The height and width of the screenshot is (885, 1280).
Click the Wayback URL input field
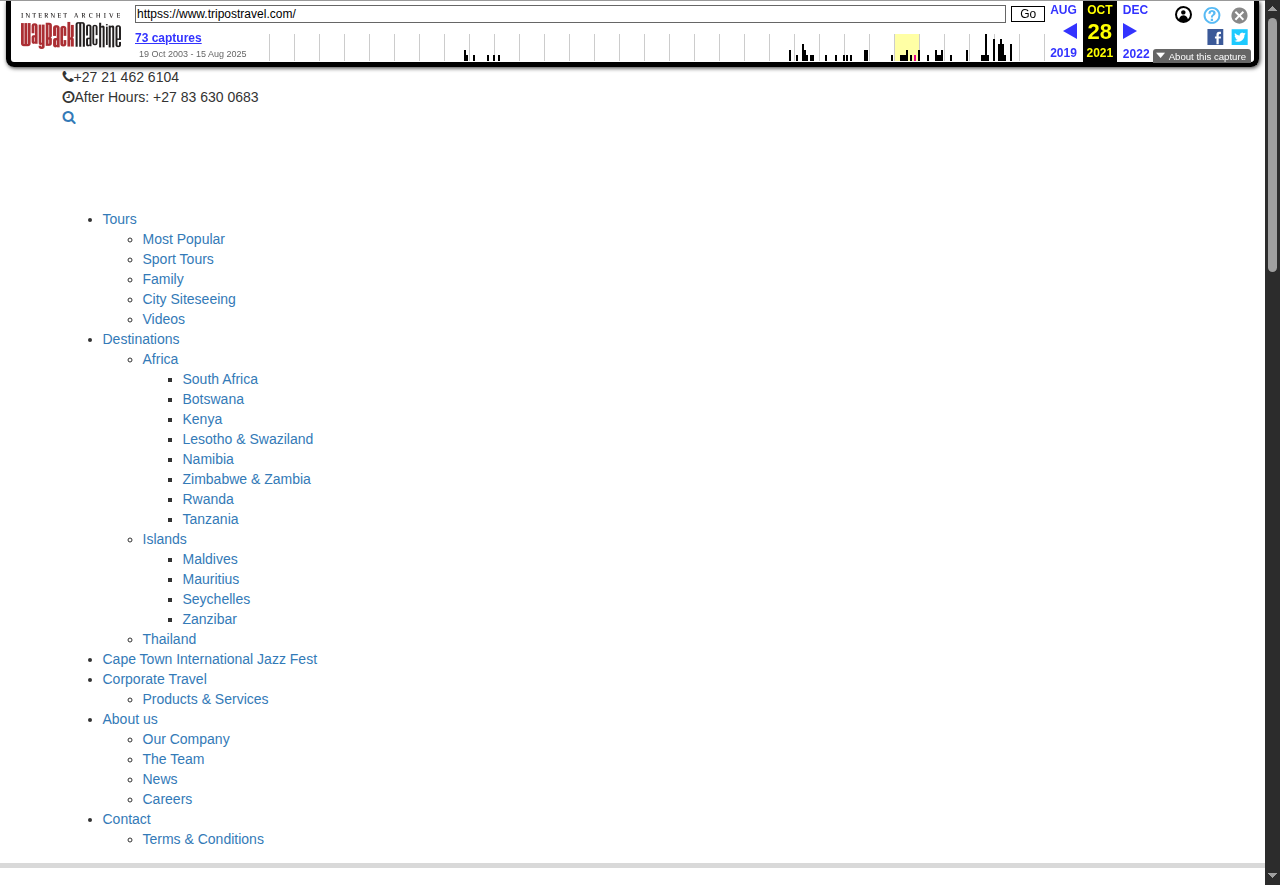click(570, 14)
